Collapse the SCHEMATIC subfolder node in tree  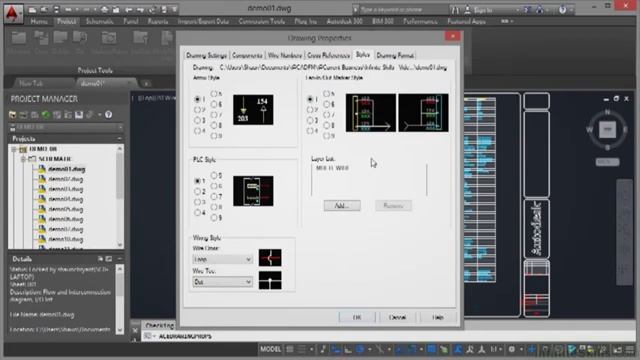23,159
